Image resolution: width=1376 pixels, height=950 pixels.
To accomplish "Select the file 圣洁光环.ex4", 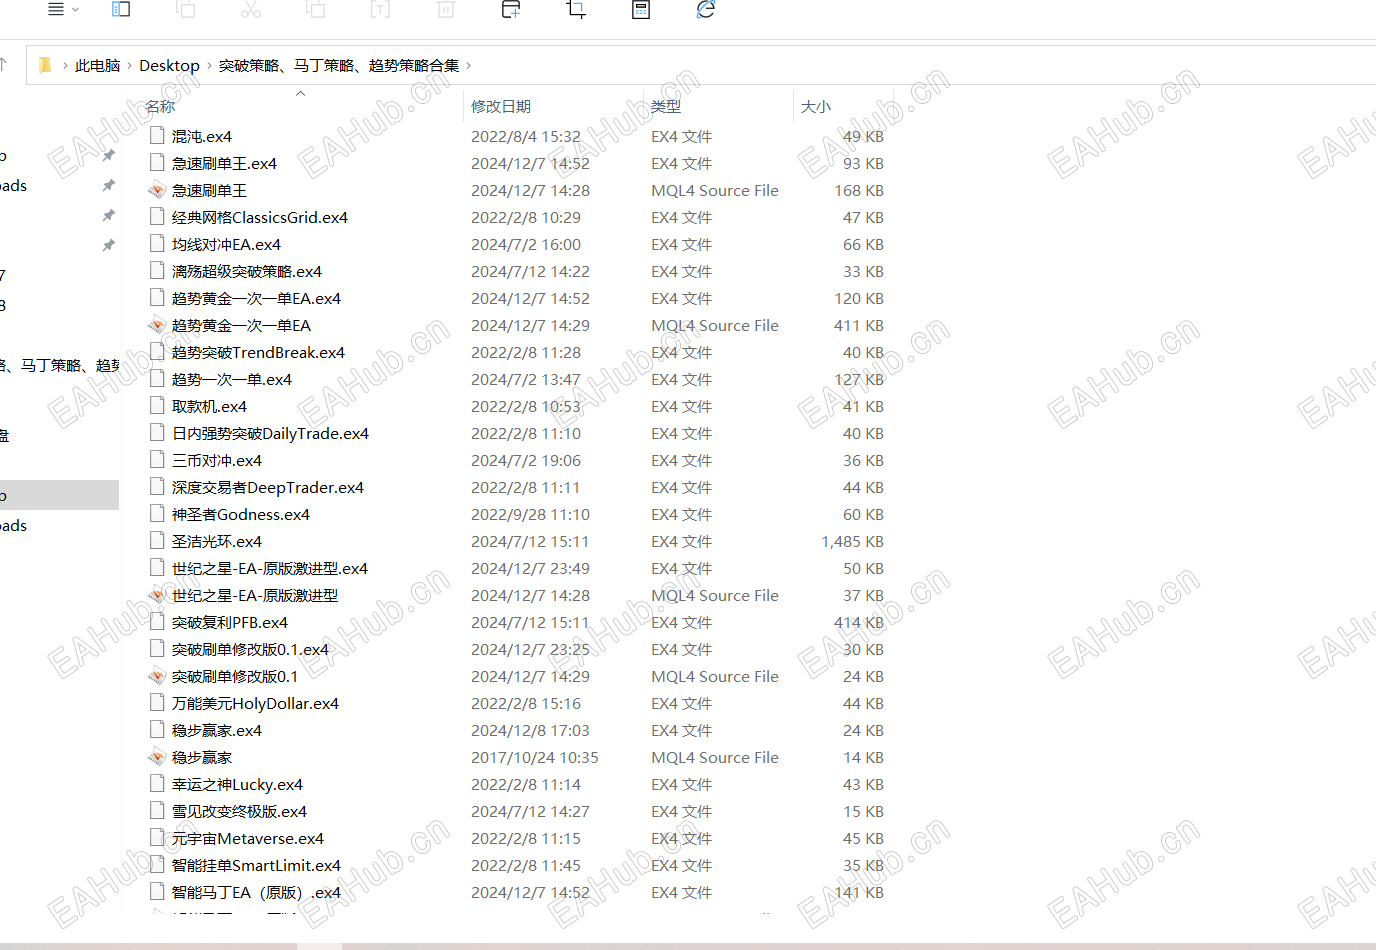I will (x=215, y=541).
